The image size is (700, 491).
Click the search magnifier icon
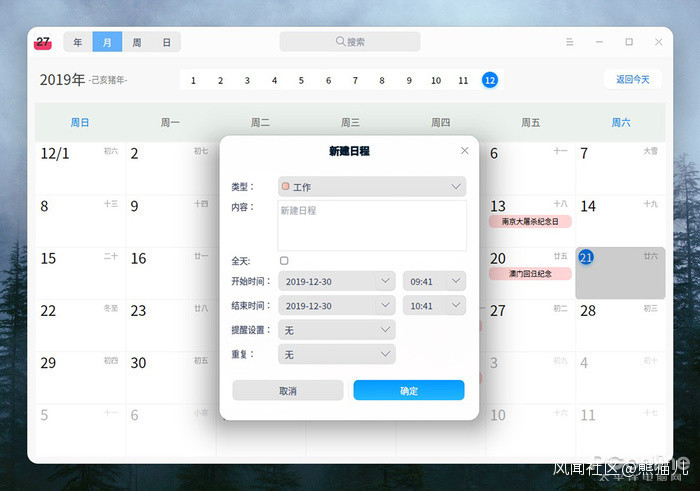coord(340,42)
